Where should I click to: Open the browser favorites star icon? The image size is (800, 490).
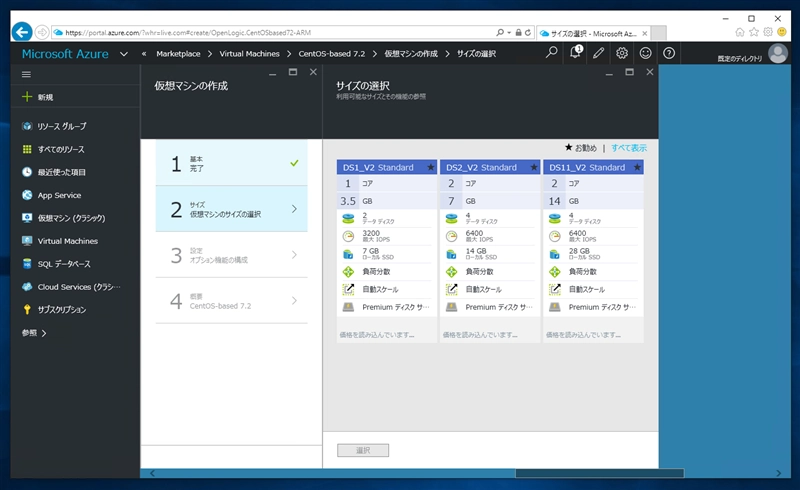[754, 33]
